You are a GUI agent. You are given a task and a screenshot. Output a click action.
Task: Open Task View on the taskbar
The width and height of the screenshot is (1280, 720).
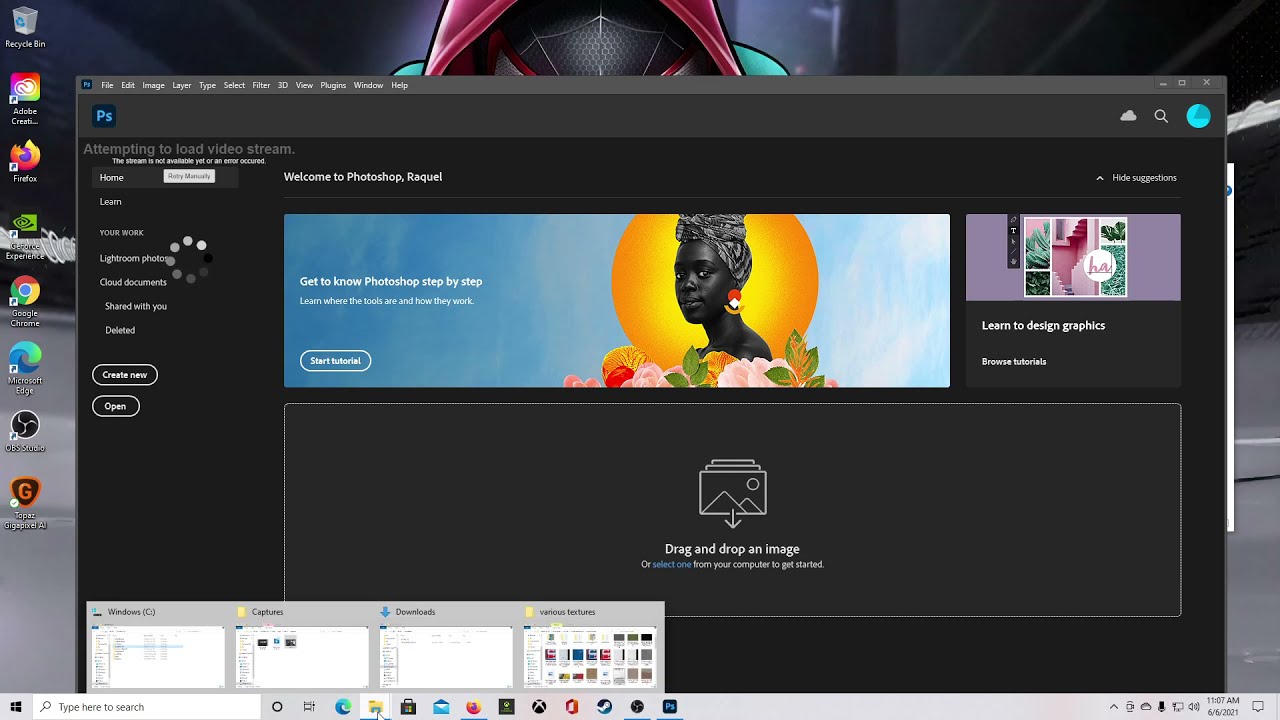pos(309,707)
